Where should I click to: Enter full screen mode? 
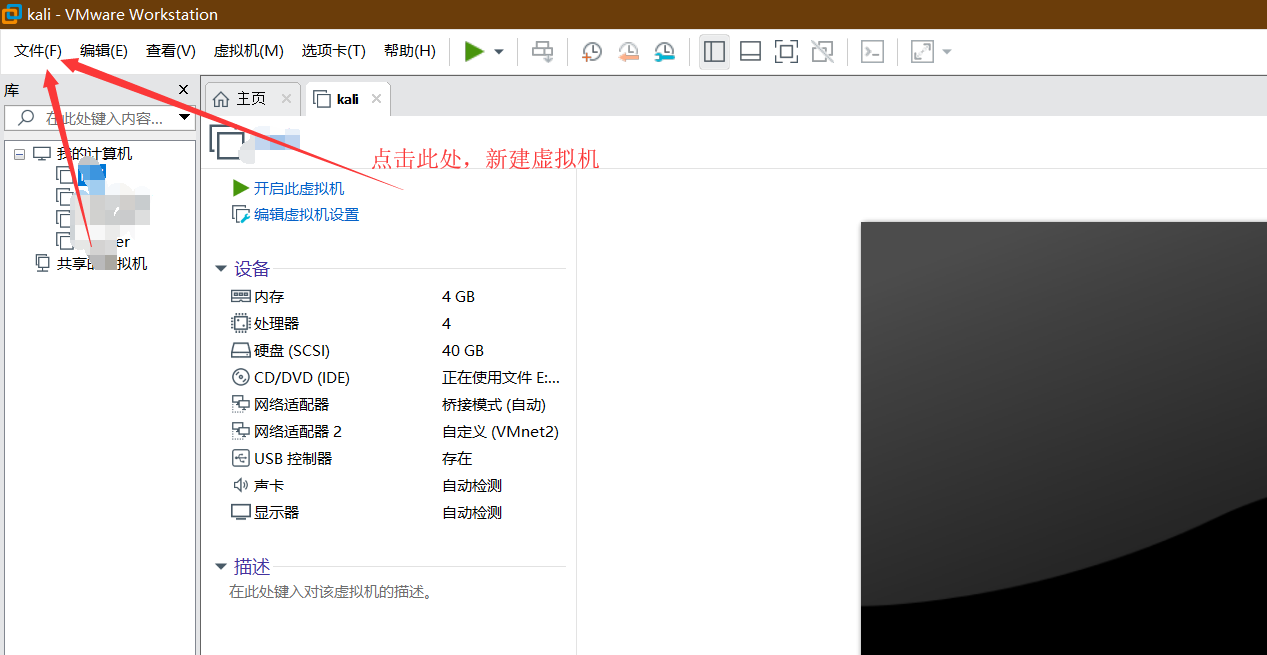[786, 51]
